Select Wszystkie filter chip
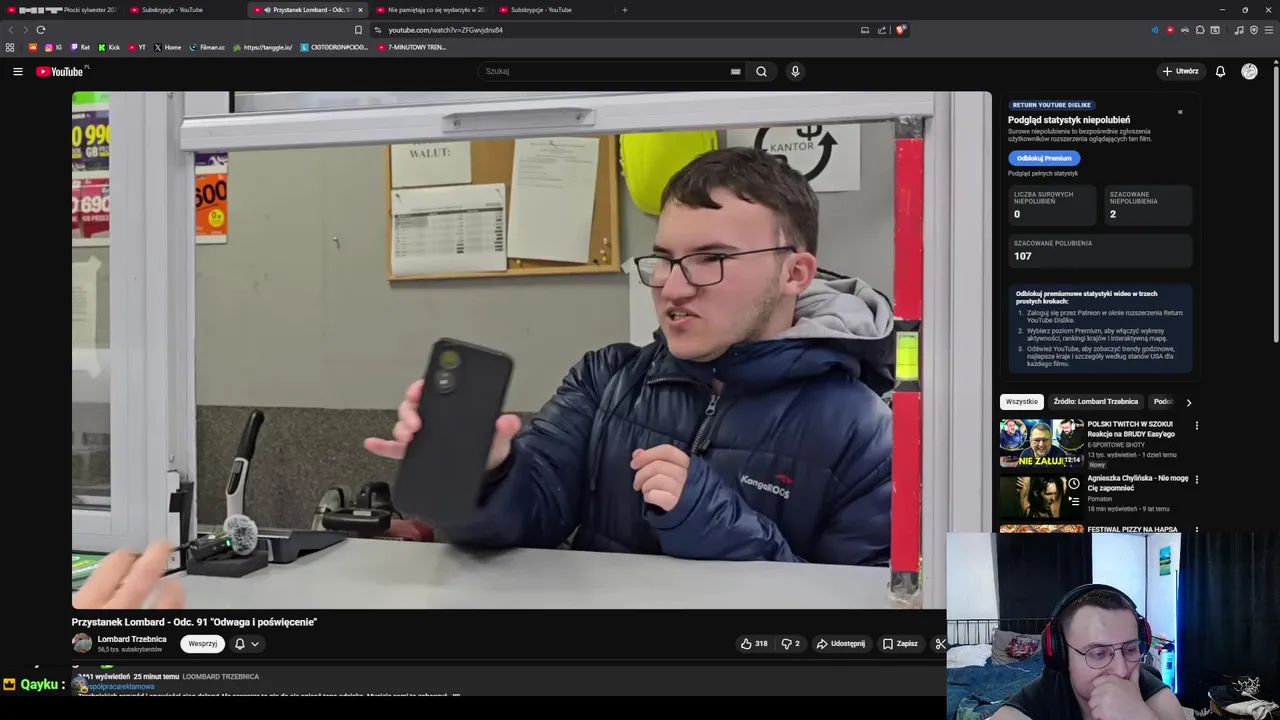 pos(1022,402)
